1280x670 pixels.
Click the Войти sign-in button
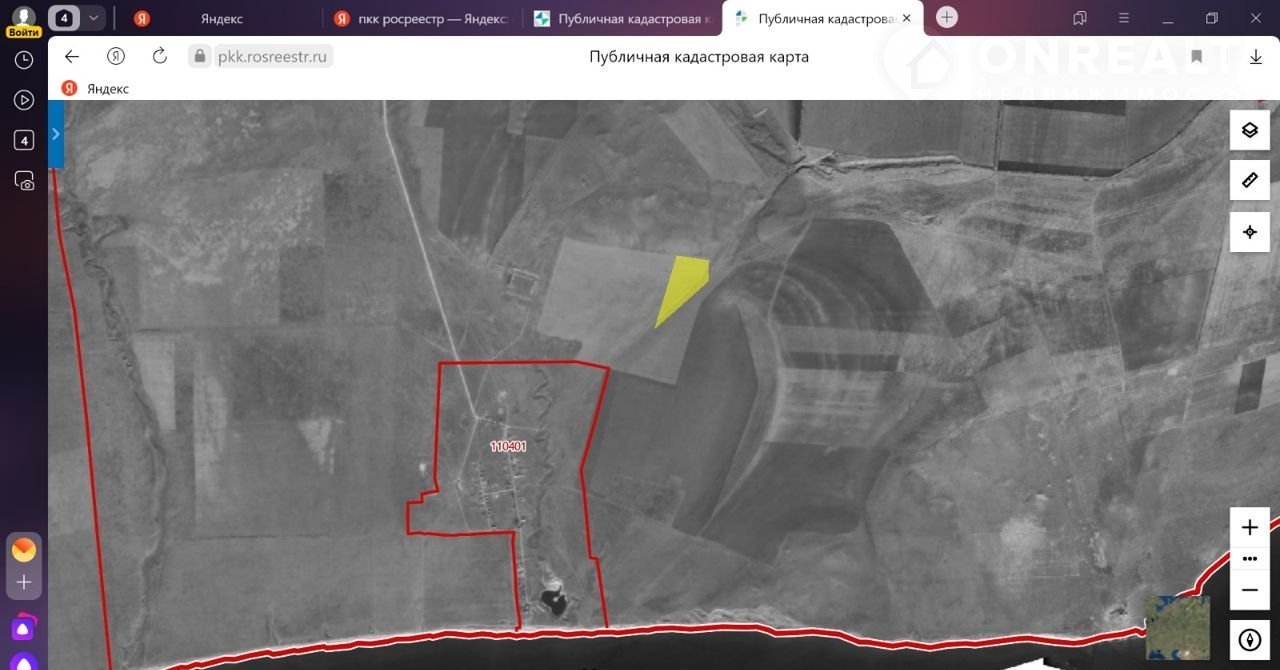[23, 32]
